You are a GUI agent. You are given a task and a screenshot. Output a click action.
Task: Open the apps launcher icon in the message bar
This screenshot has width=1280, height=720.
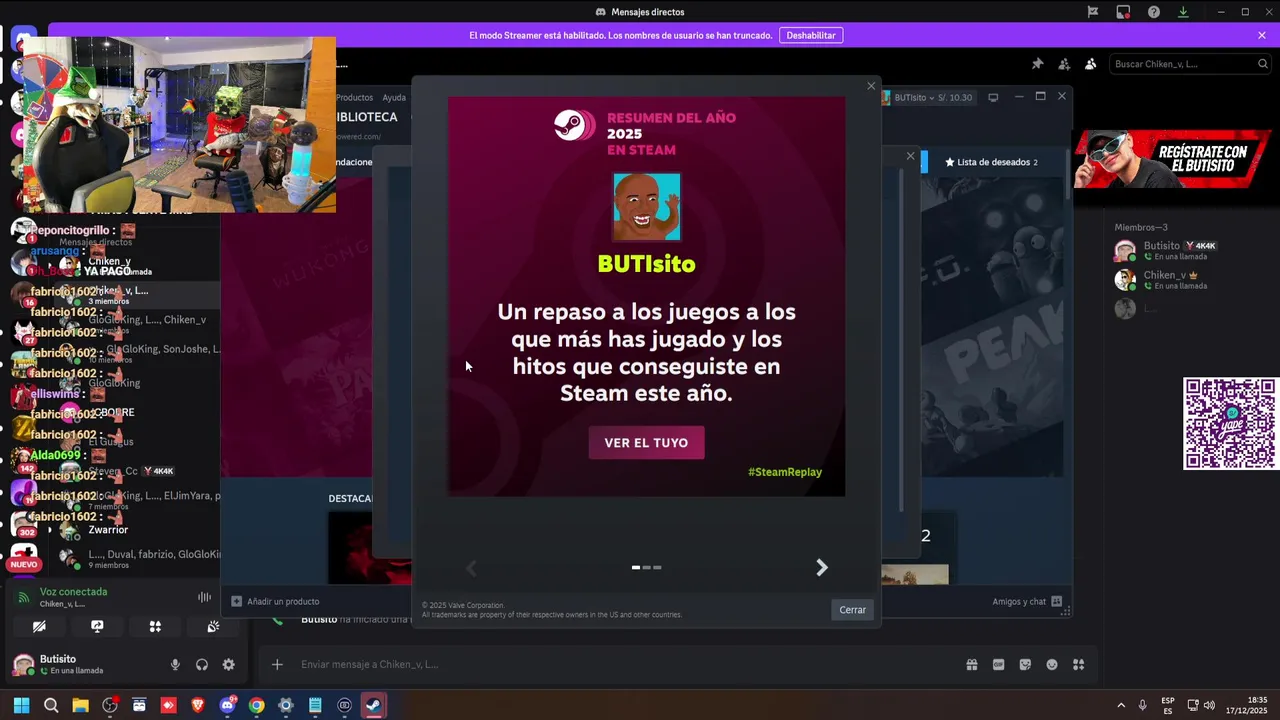point(1078,664)
